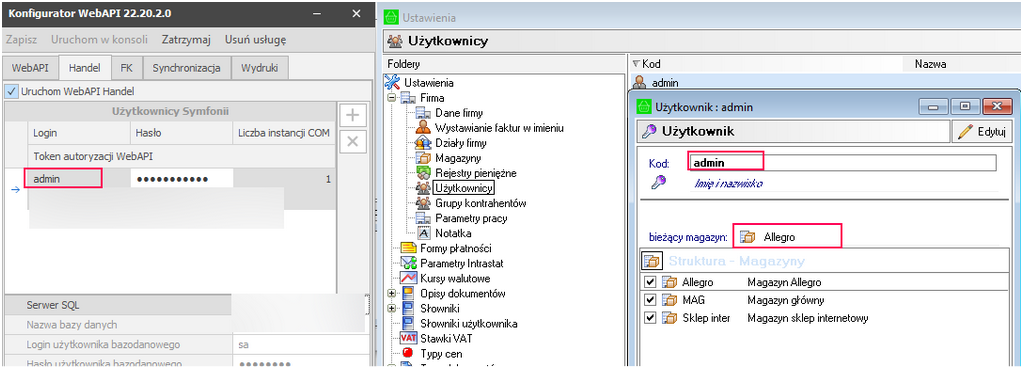Click the Stawki VAT icon
The width and height of the screenshot is (1021, 367).
tap(409, 338)
